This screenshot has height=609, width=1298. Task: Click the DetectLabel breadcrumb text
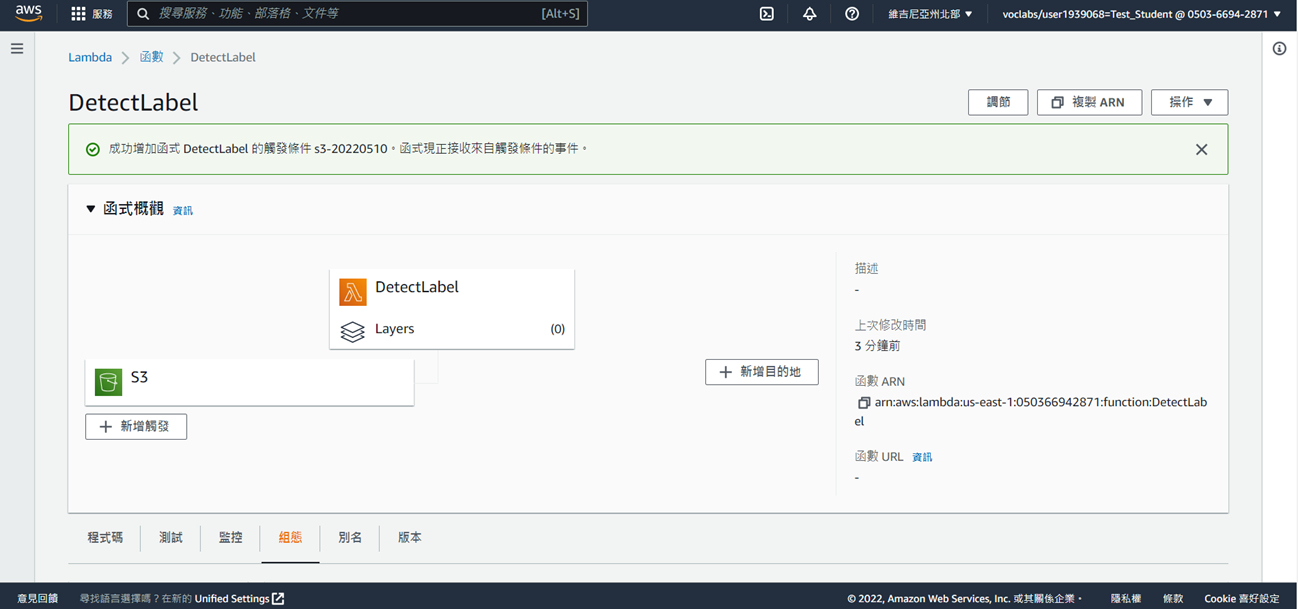223,58
